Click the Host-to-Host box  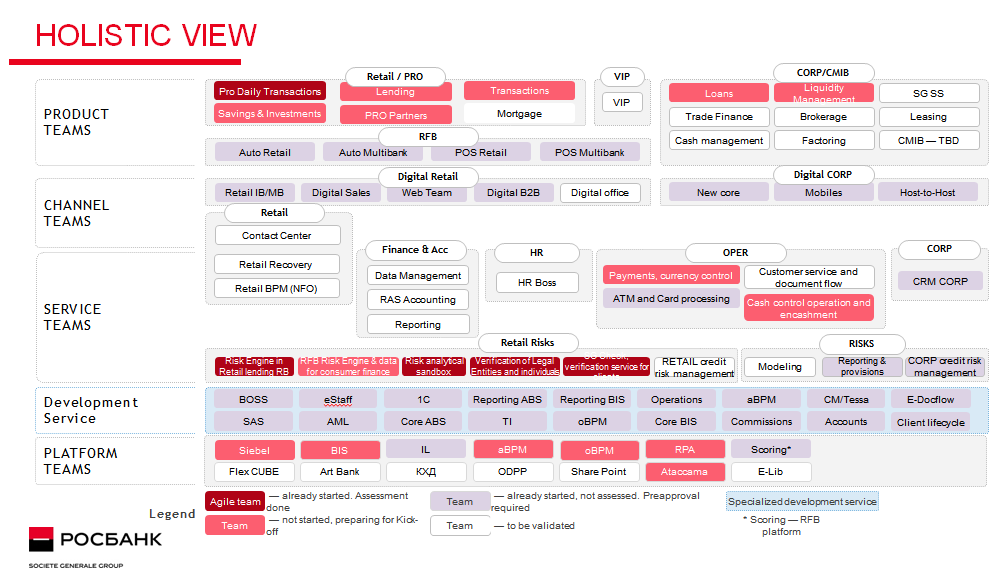(927, 192)
